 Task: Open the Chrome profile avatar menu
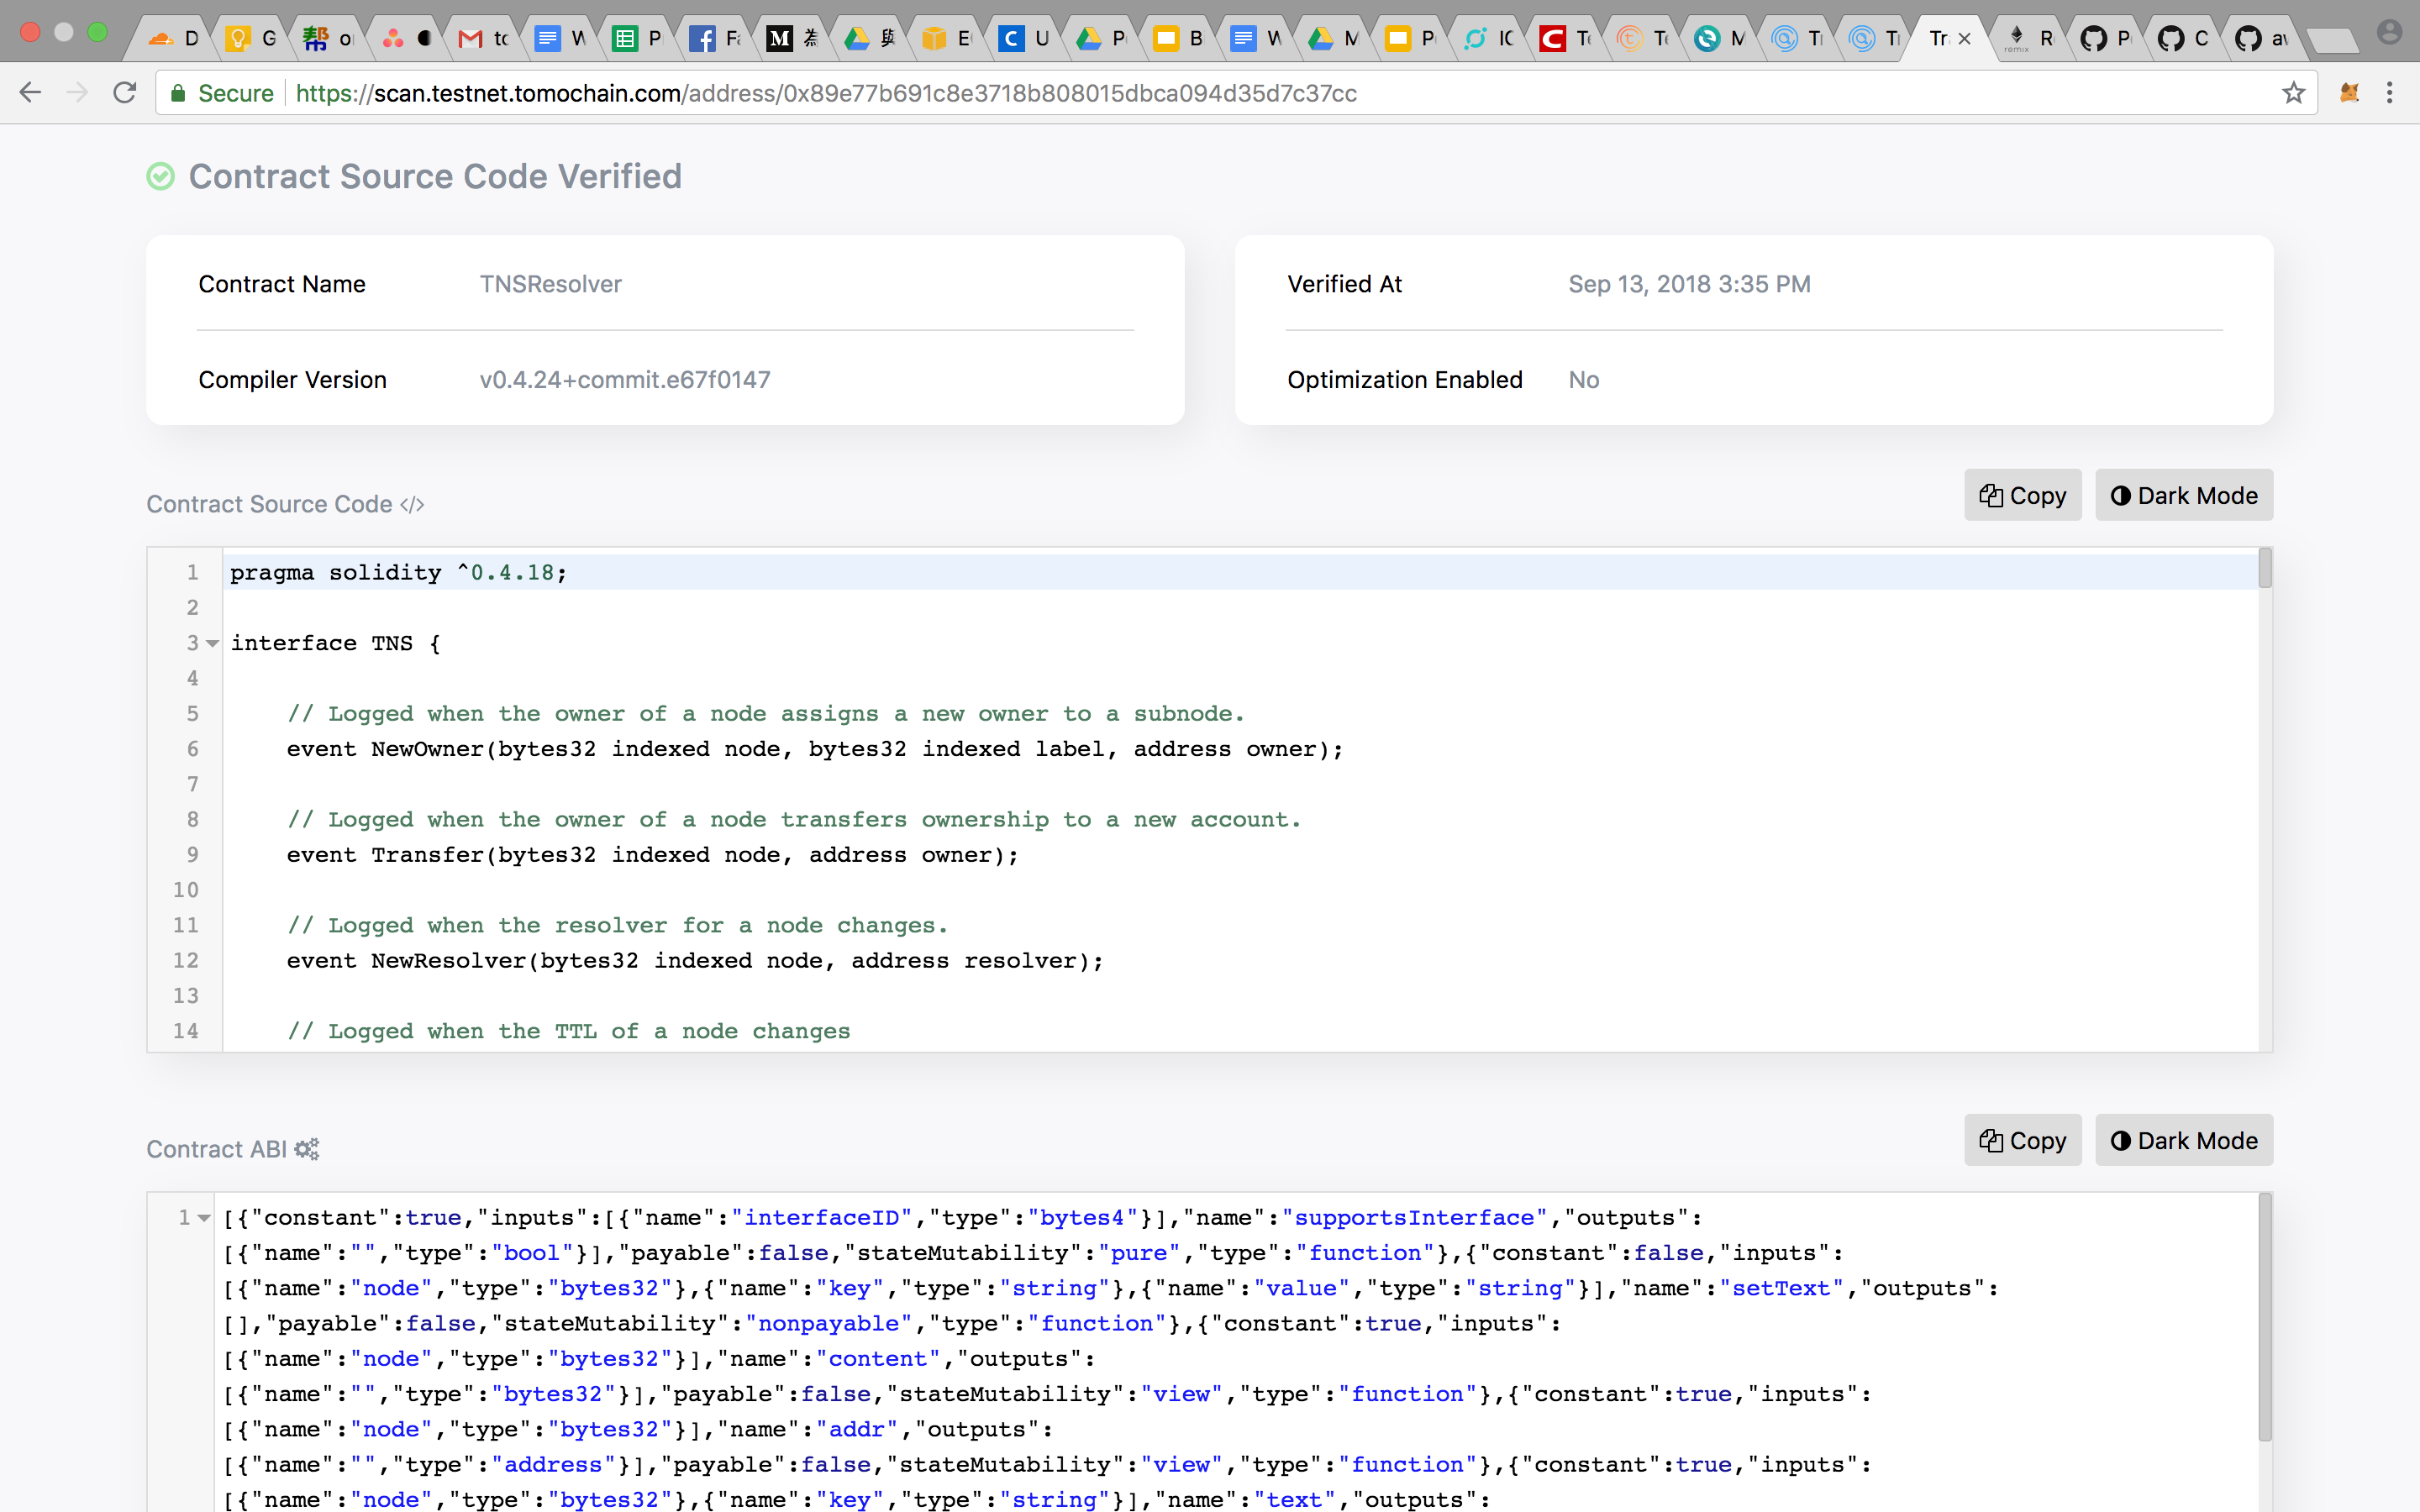tap(2389, 33)
